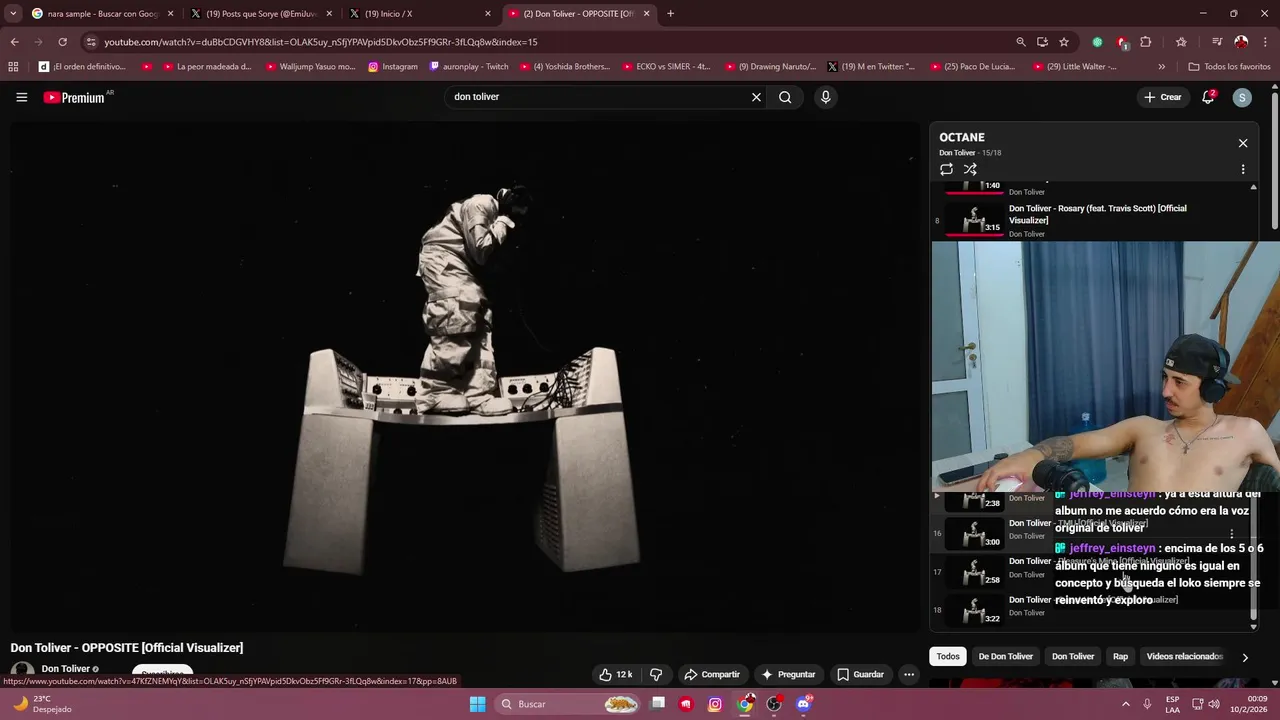Open volume control in system tray
This screenshot has height=720, width=1280.
1214,704
